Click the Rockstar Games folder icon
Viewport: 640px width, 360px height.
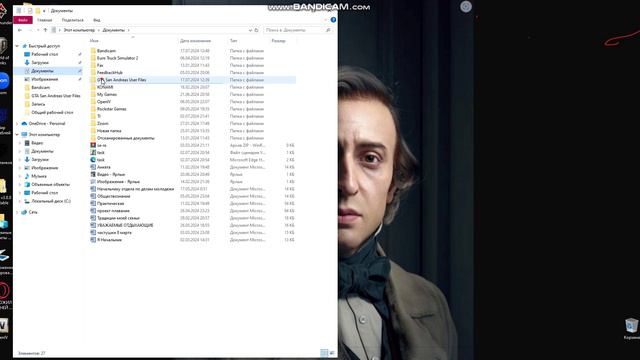coord(93,109)
